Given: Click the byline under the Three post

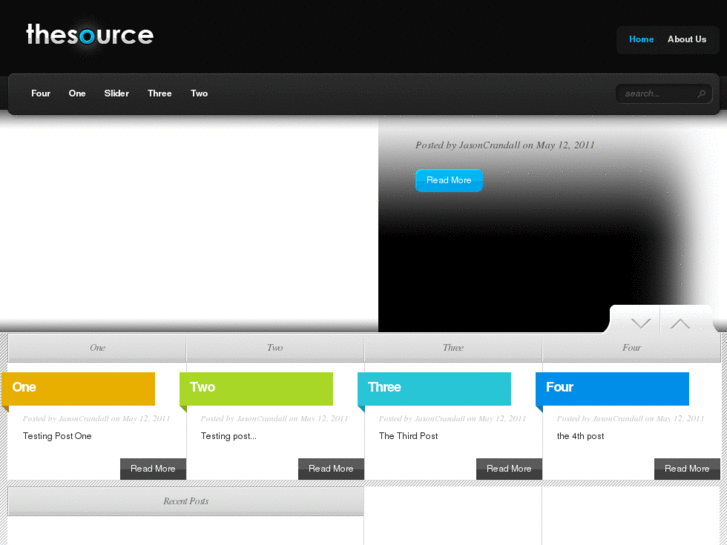Looking at the screenshot, I should coord(453,418).
